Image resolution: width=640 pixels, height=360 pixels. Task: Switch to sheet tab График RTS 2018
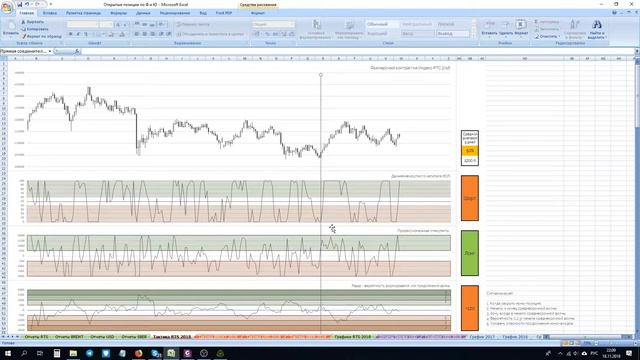353,337
